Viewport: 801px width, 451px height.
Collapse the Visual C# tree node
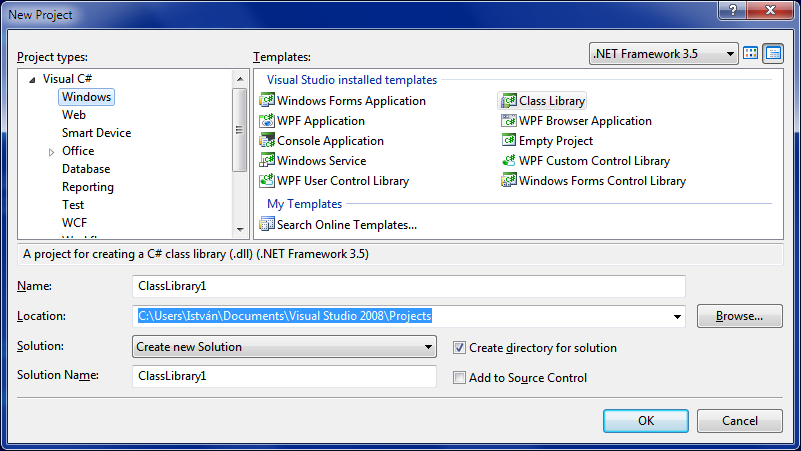pyautogui.click(x=32, y=80)
